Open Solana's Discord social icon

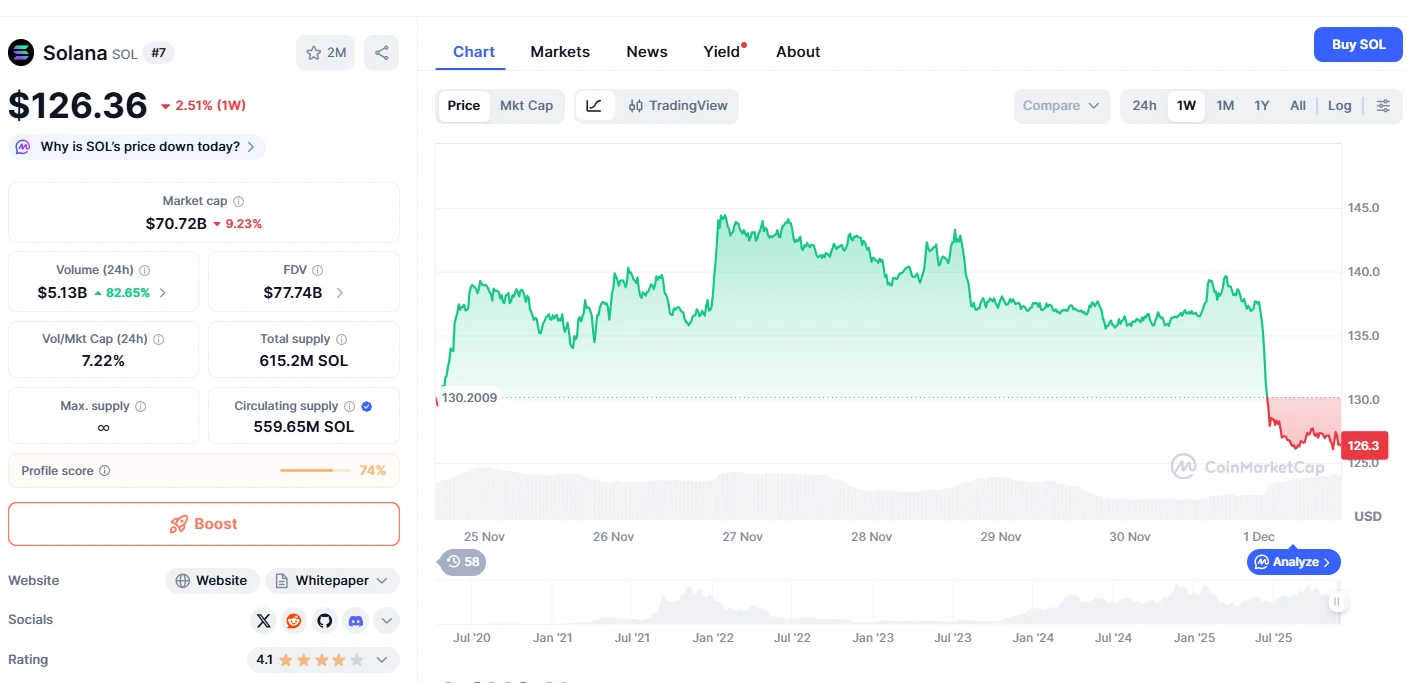pos(355,621)
